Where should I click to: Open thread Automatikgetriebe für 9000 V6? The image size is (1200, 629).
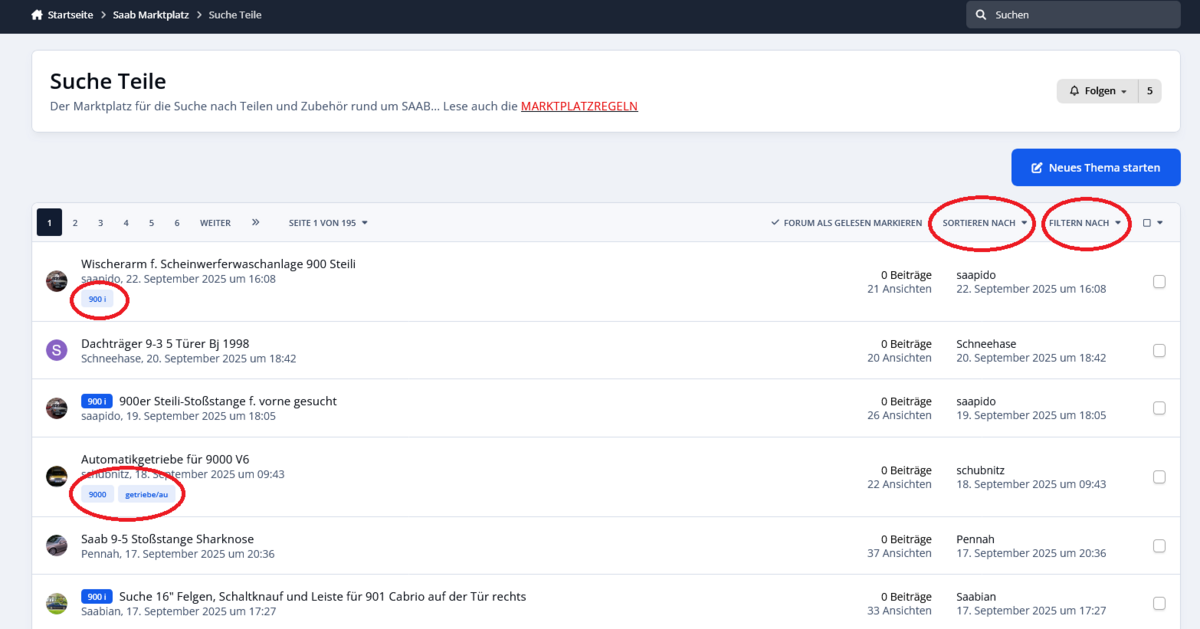click(165, 460)
